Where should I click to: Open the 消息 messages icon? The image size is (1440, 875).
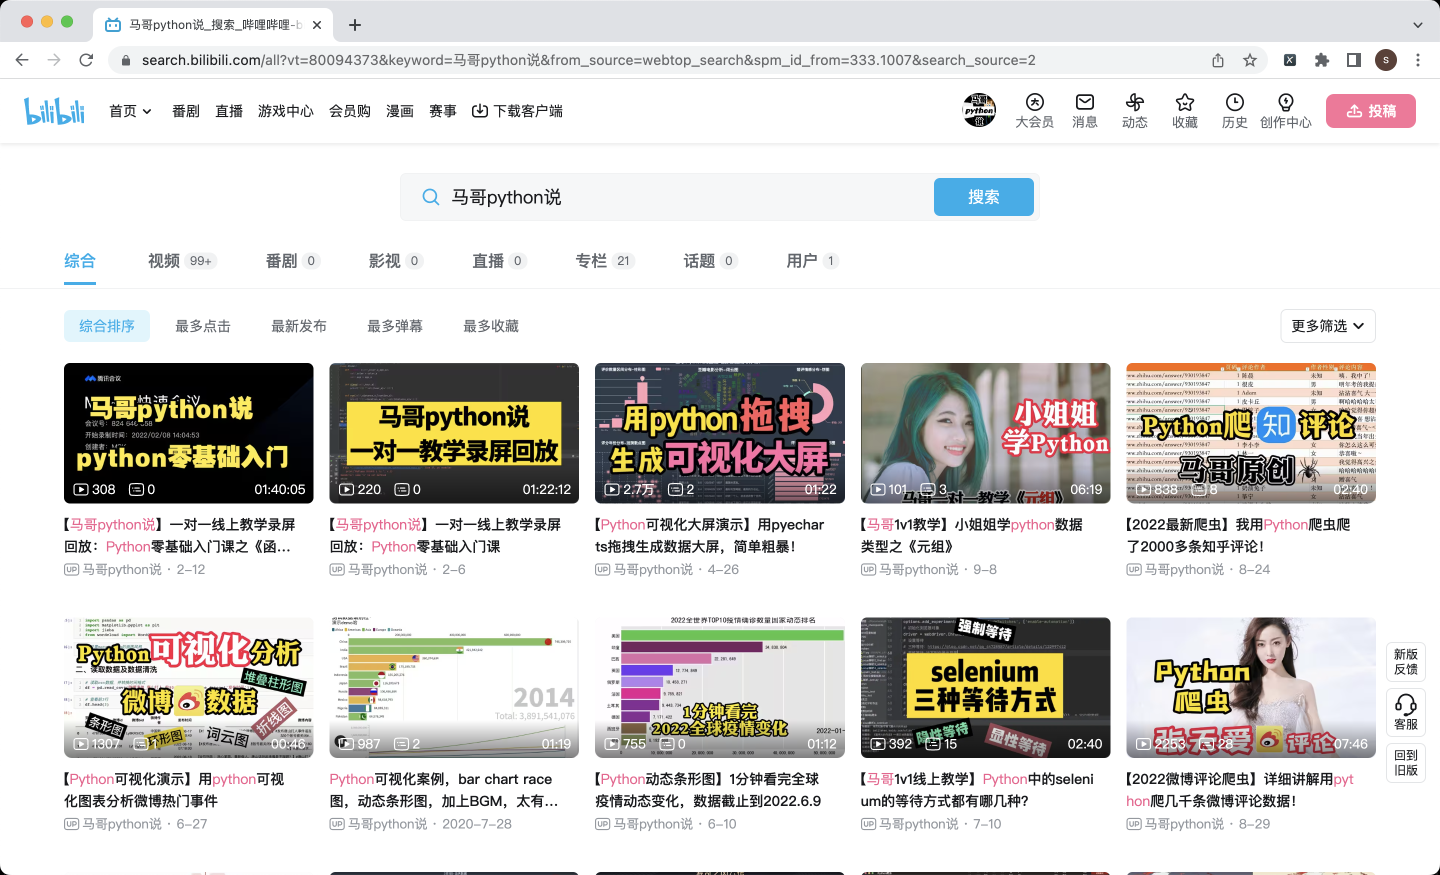tap(1084, 102)
